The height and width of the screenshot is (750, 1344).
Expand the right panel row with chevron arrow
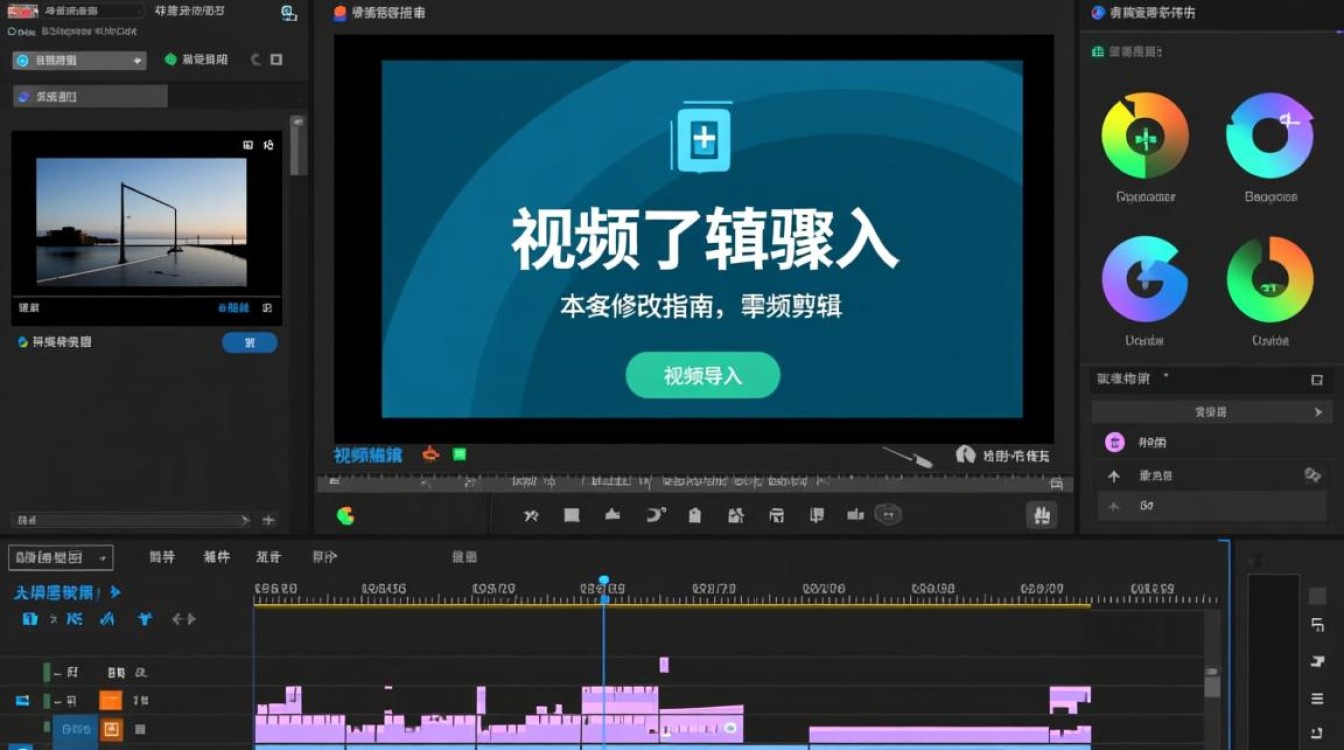tap(1211, 412)
